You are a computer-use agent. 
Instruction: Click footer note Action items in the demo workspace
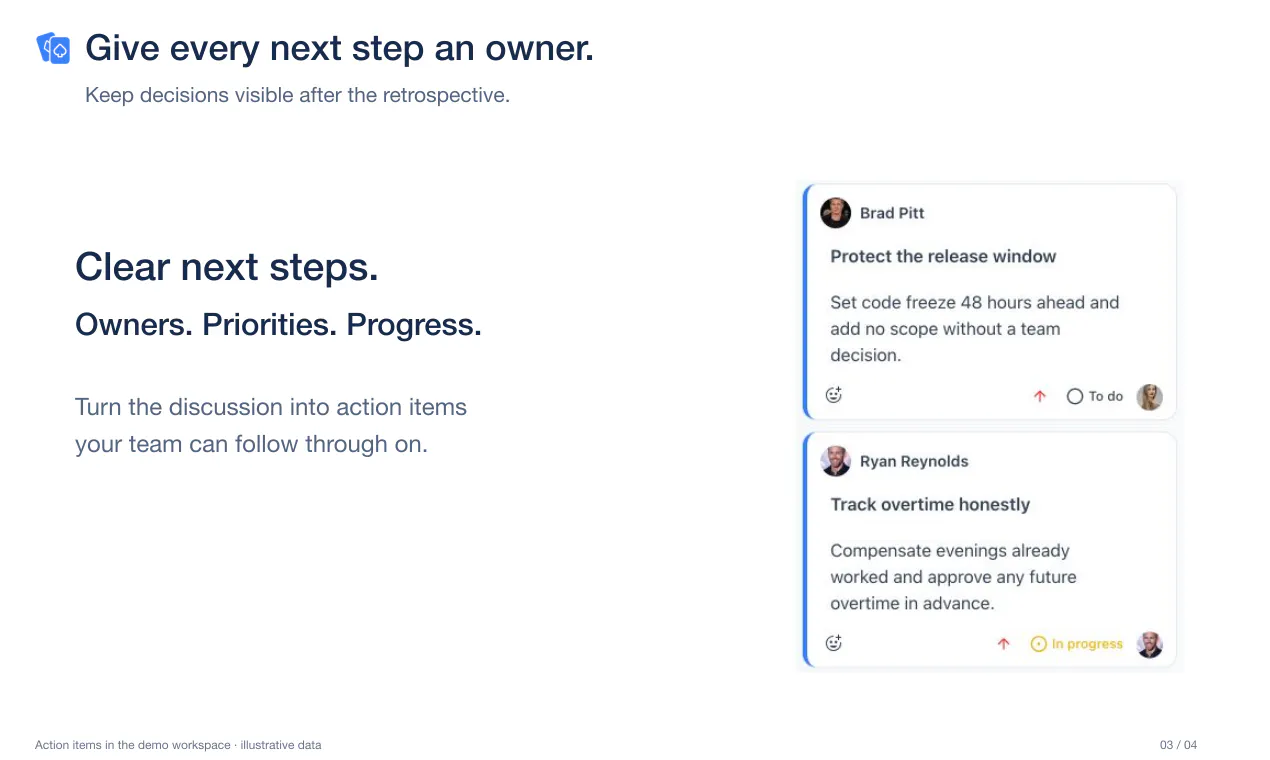(178, 745)
